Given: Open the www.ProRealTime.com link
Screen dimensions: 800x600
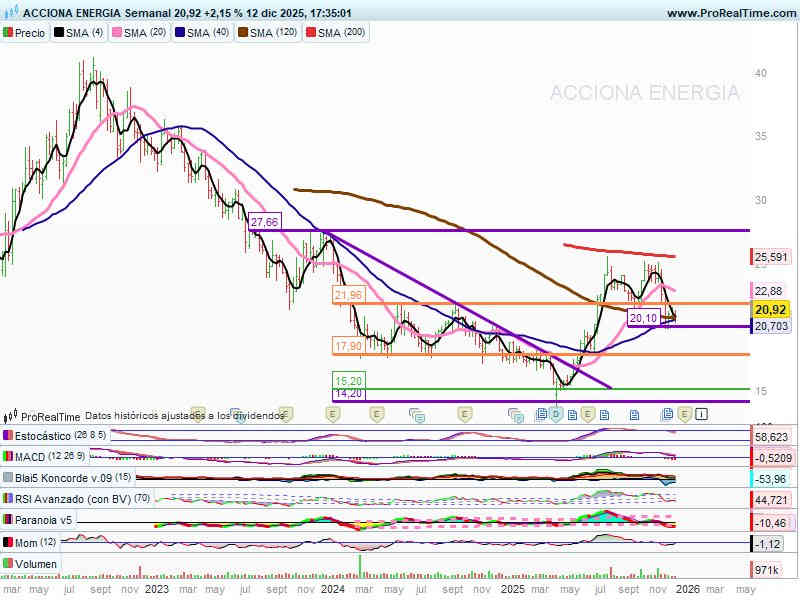Looking at the screenshot, I should [729, 13].
